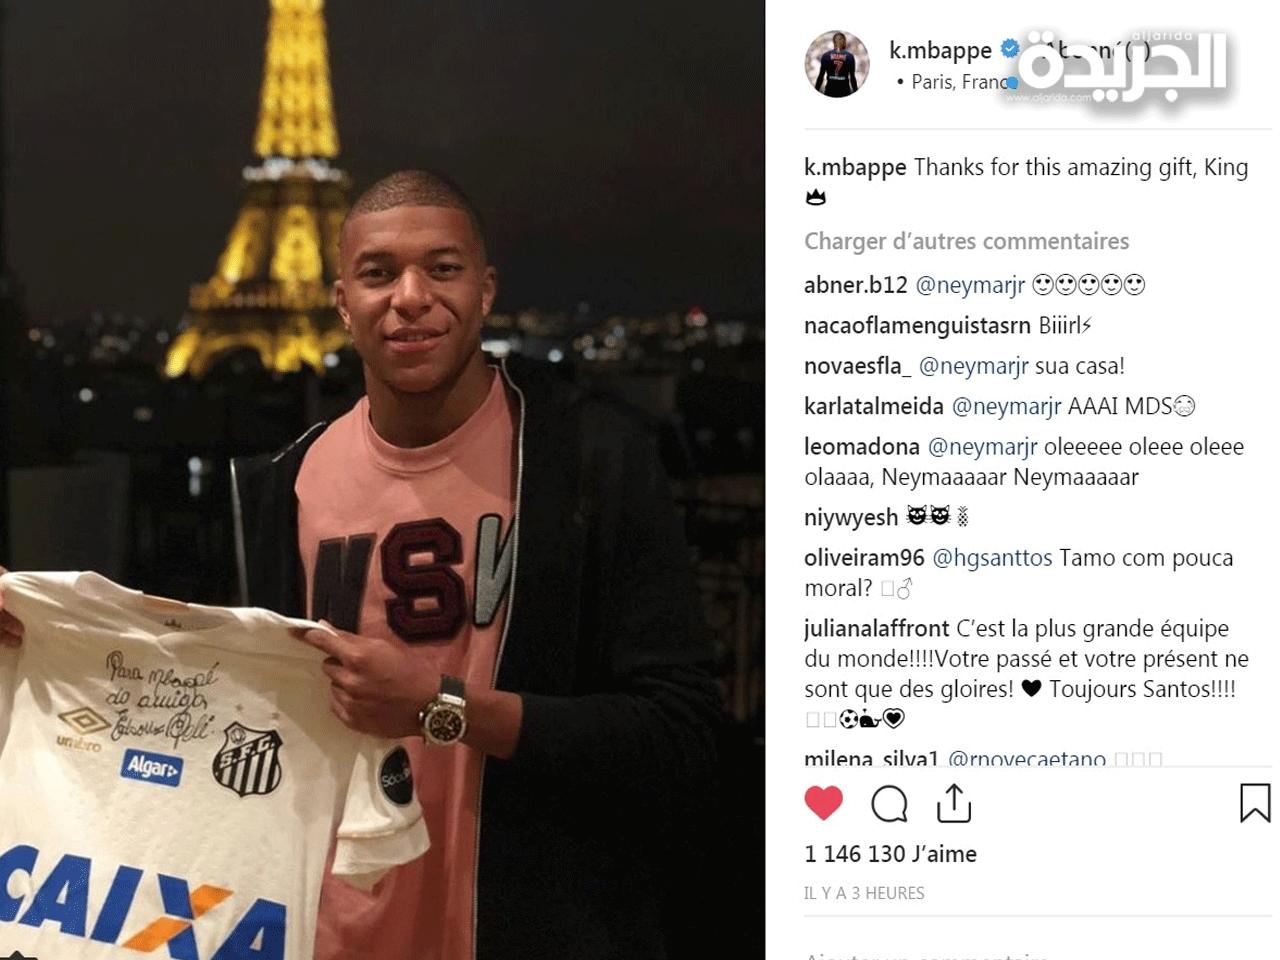The height and width of the screenshot is (960, 1280).
Task: Click the share arrow icon
Action: pos(954,802)
